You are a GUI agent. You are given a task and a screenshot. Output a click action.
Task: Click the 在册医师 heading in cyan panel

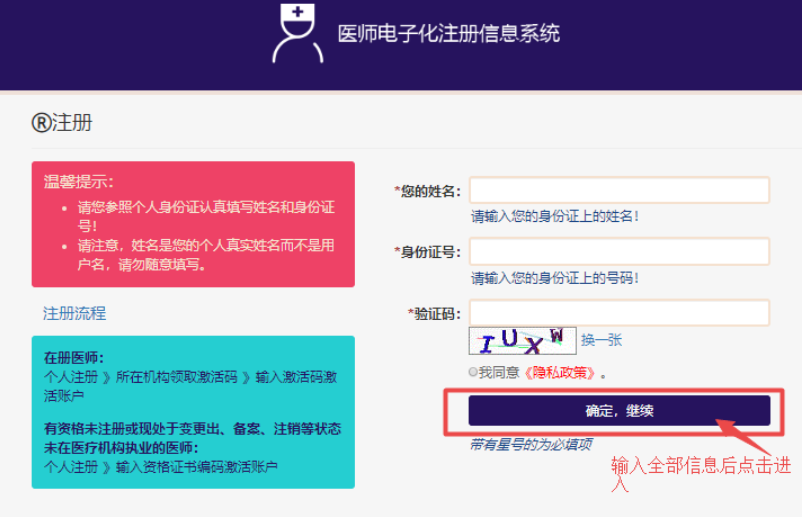pyautogui.click(x=74, y=357)
